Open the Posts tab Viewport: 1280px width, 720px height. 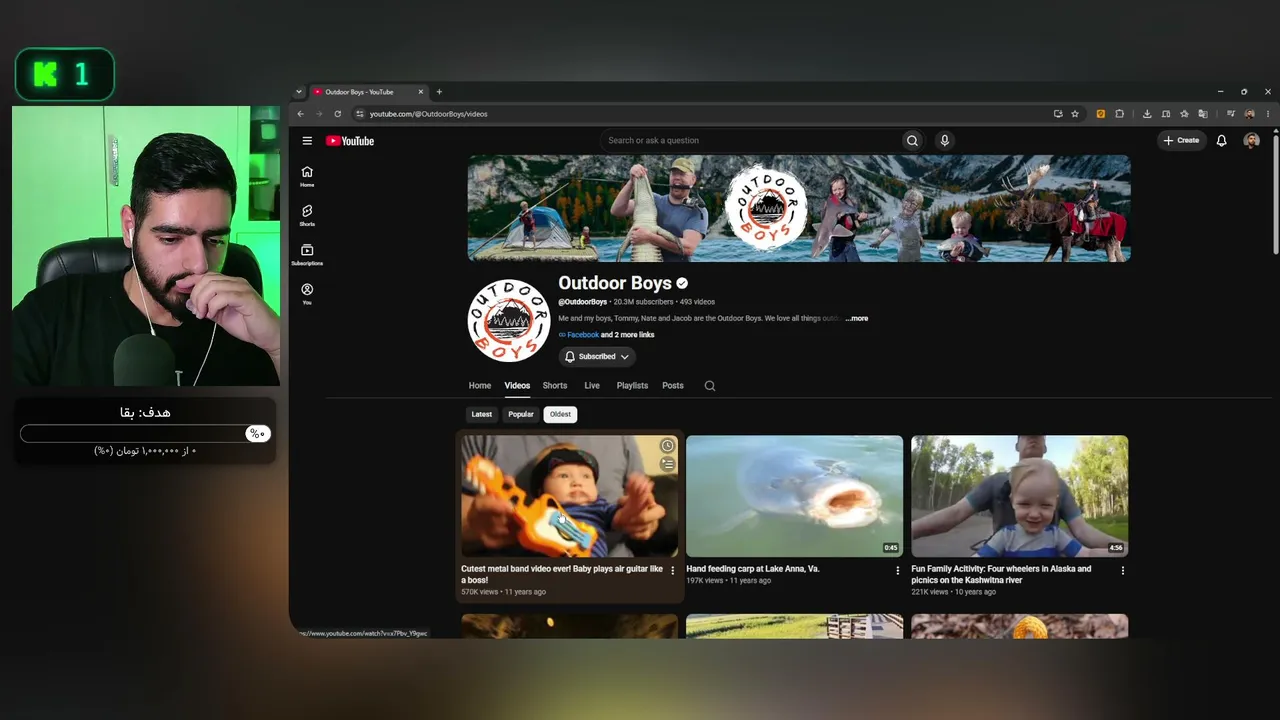(x=673, y=386)
